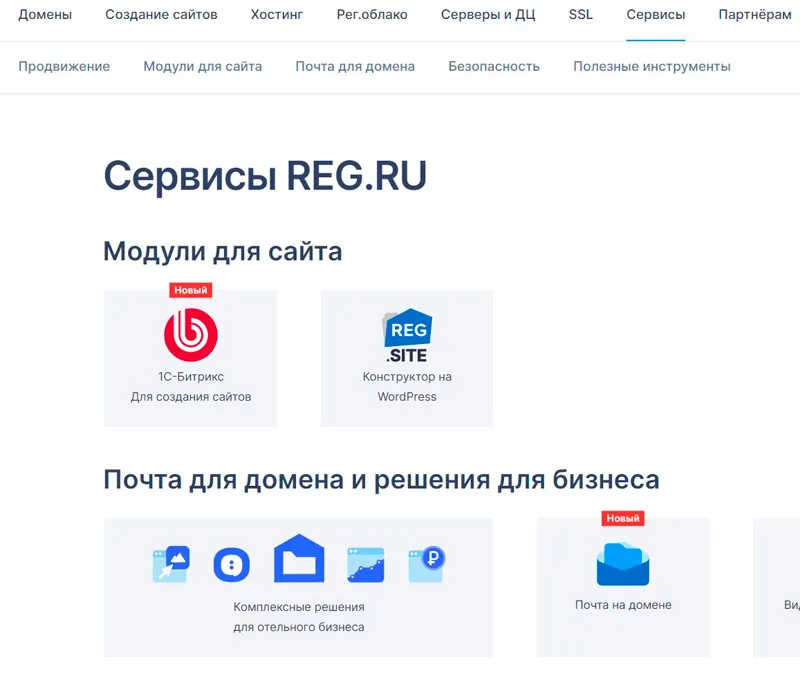Click the Модули для сайта section heading
This screenshot has width=800, height=680.
pos(222,251)
